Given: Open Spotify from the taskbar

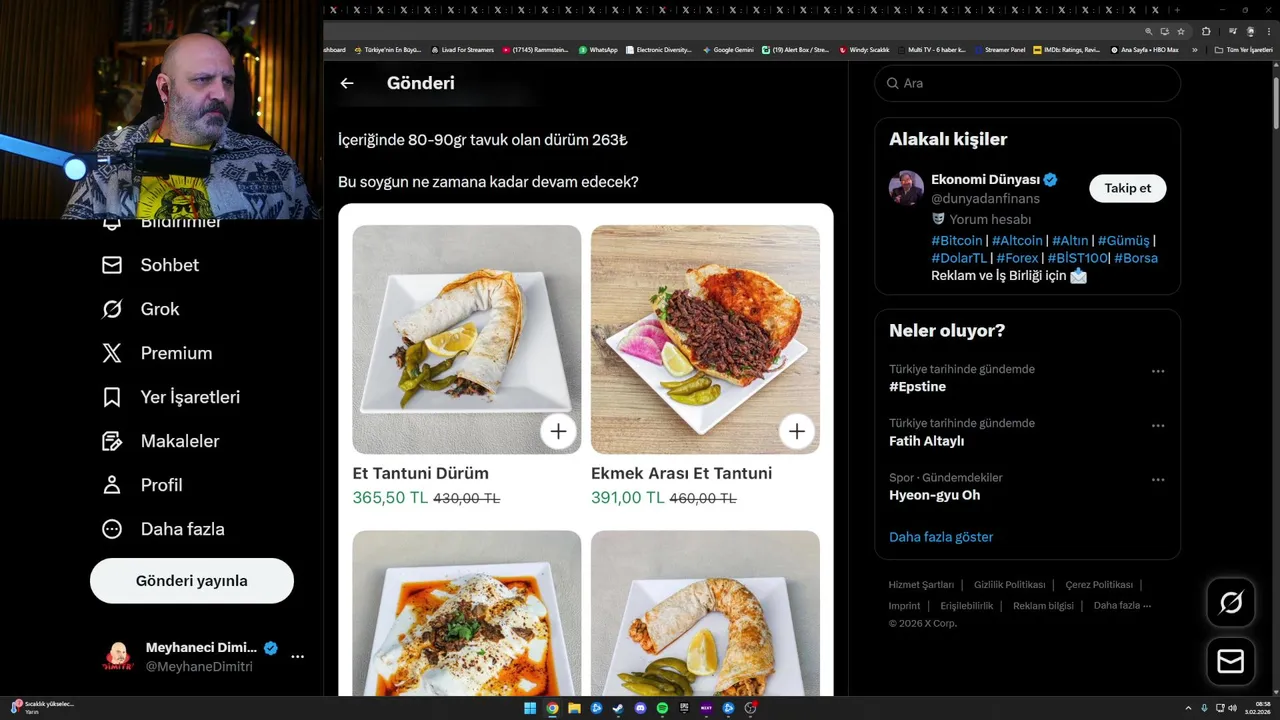Looking at the screenshot, I should 662,708.
